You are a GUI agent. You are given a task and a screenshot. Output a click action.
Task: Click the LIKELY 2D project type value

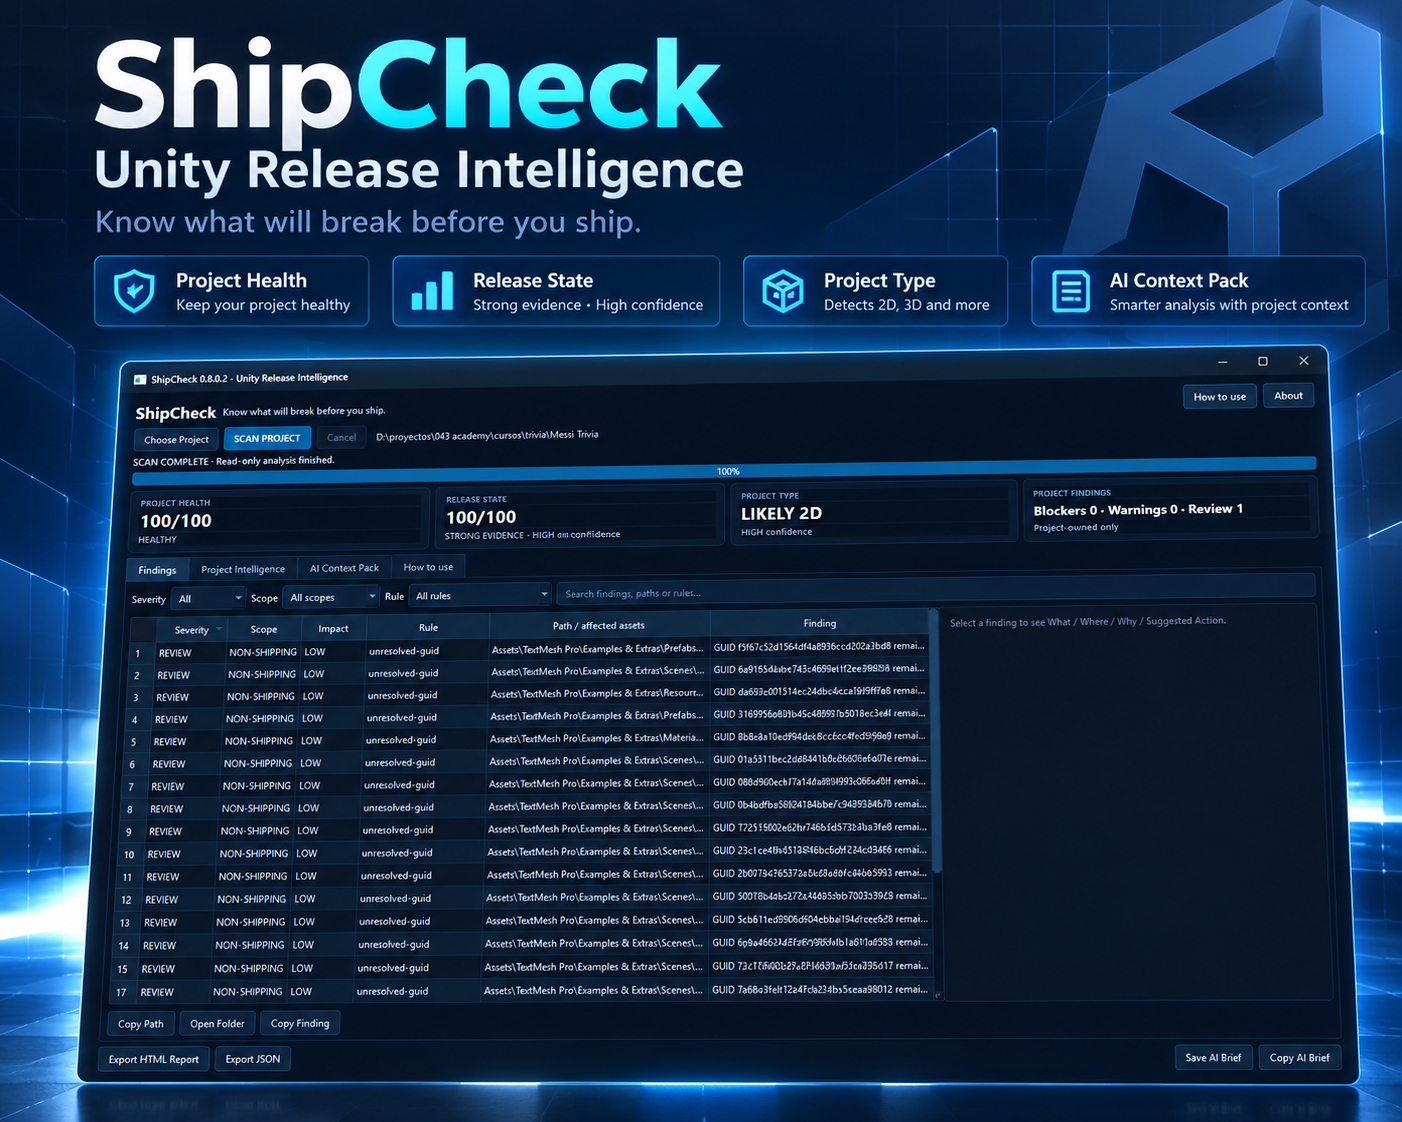(x=781, y=513)
